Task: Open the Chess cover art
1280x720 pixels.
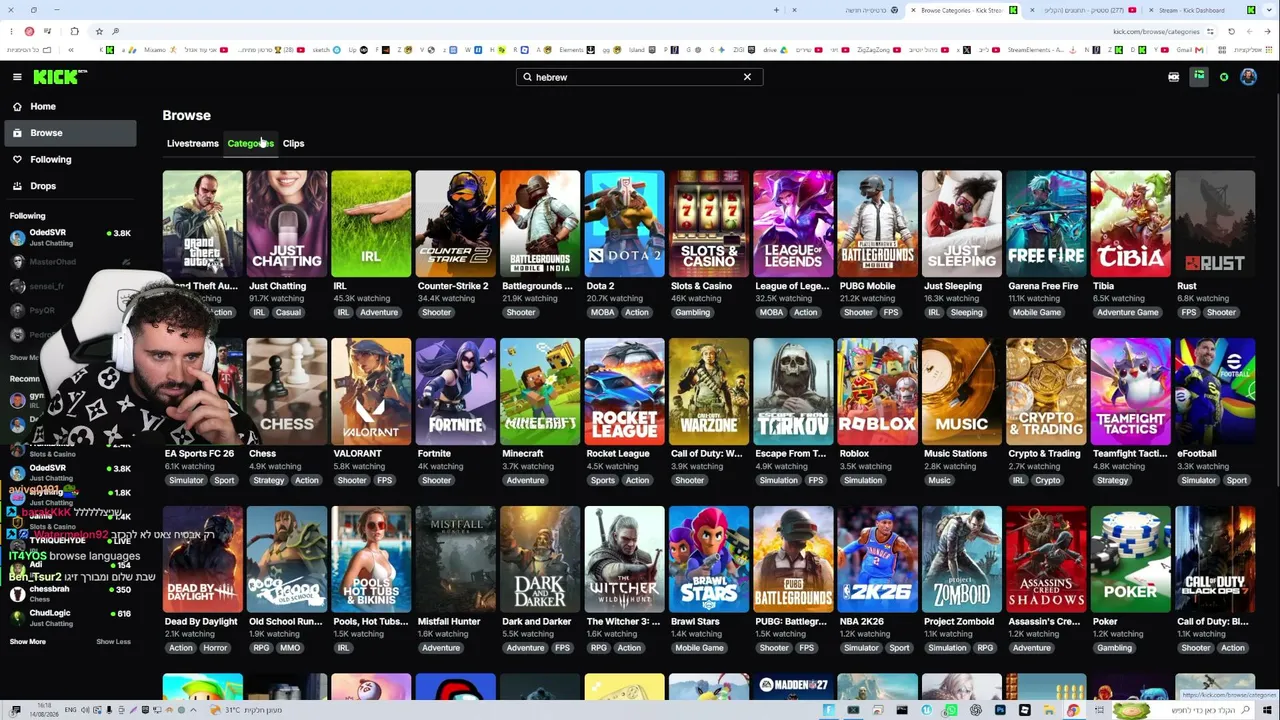Action: tap(287, 392)
